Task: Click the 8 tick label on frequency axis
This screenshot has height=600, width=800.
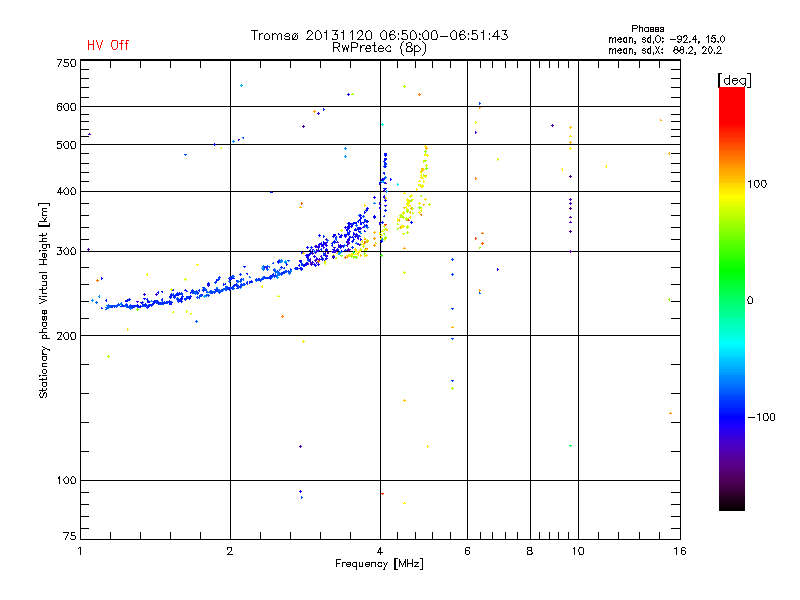Action: click(530, 551)
